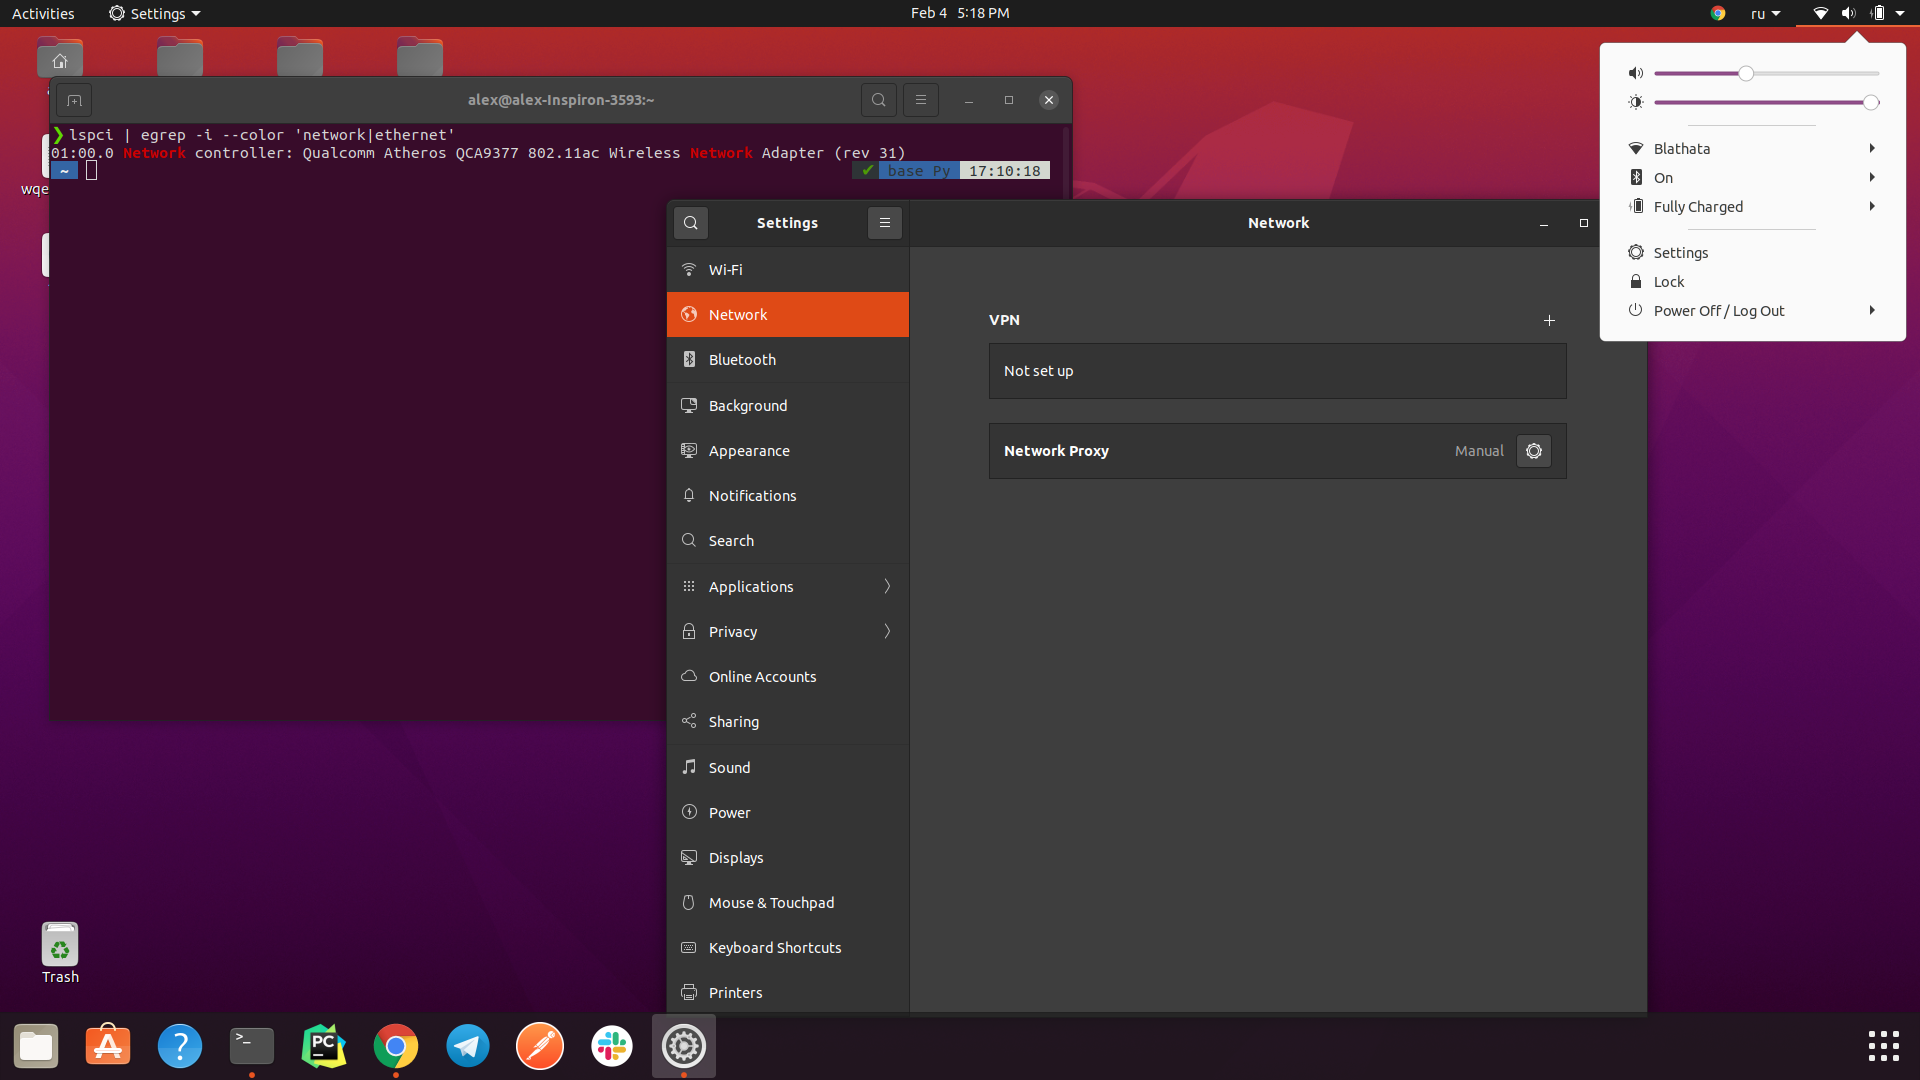Open Sound settings panel
This screenshot has height=1080, width=1920.
[x=788, y=767]
